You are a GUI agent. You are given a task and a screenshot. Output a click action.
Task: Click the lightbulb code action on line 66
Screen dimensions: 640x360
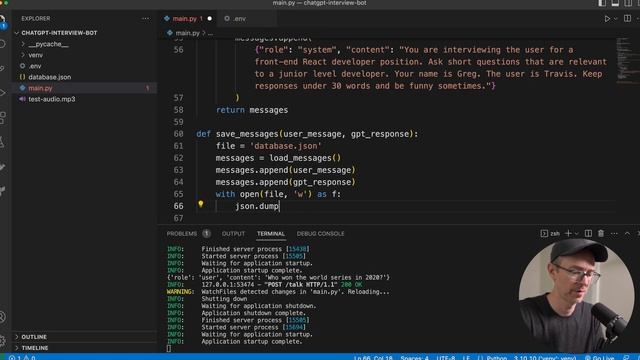pyautogui.click(x=201, y=203)
